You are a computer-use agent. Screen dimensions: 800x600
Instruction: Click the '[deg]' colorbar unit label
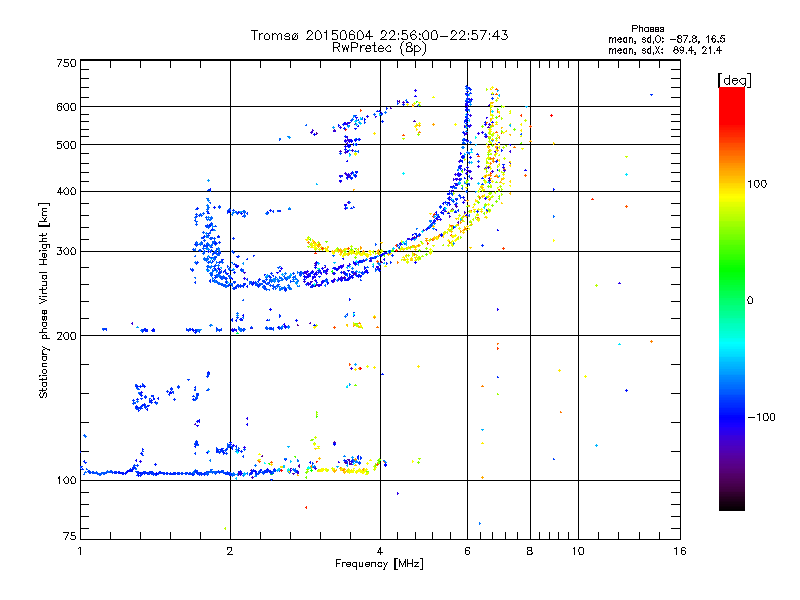coord(734,80)
